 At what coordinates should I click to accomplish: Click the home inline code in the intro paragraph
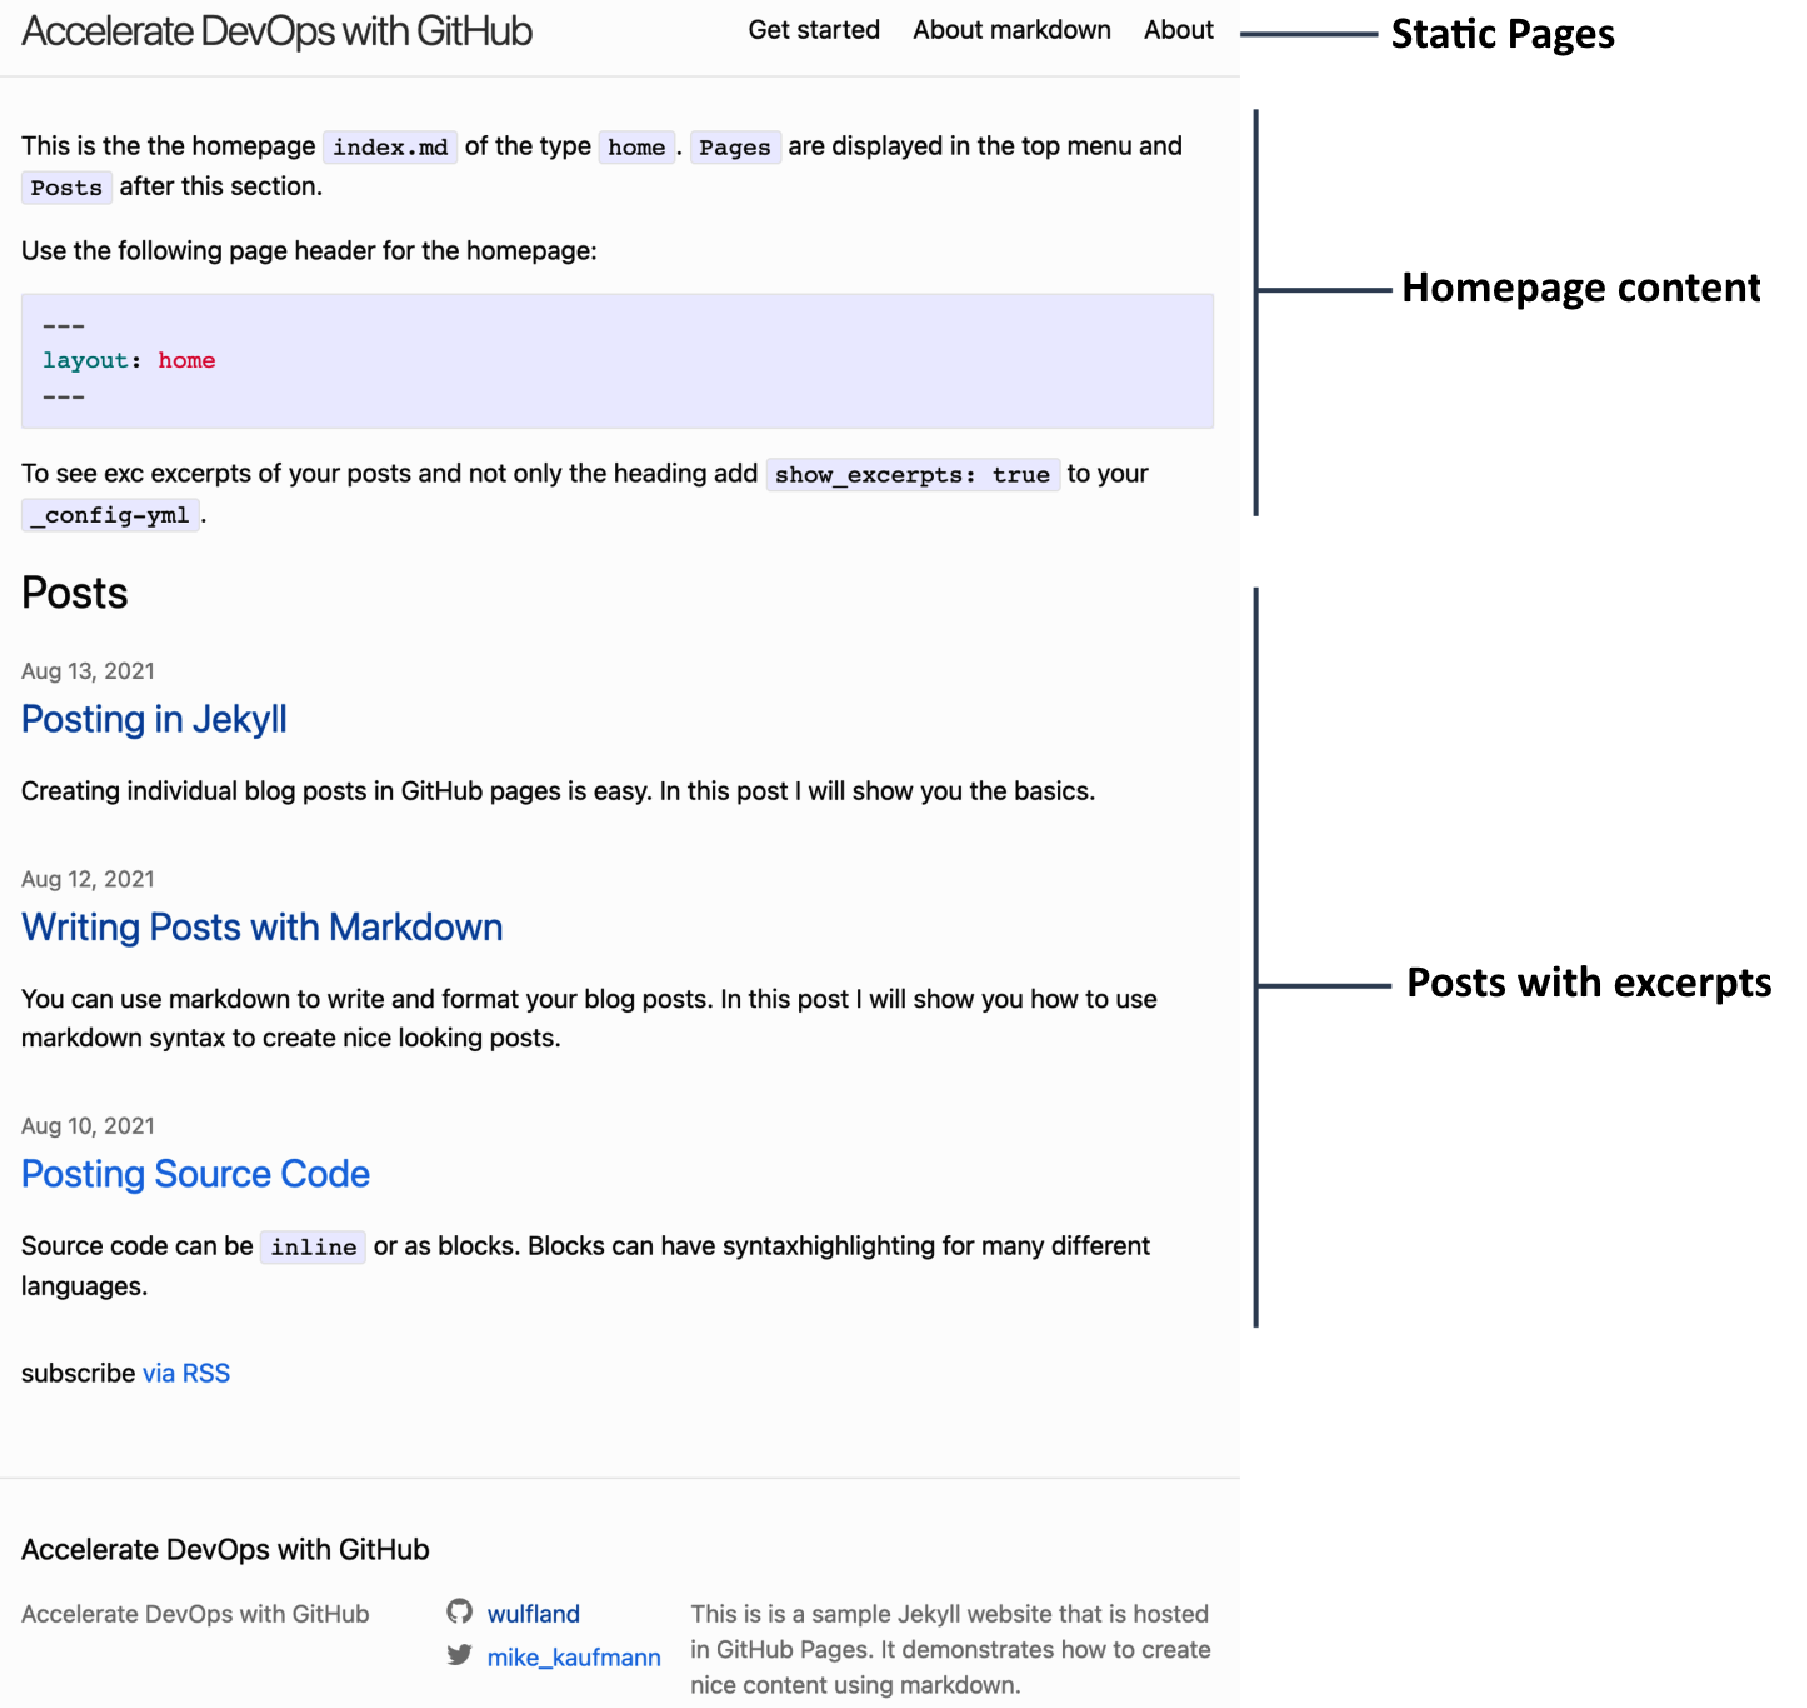pyautogui.click(x=636, y=147)
